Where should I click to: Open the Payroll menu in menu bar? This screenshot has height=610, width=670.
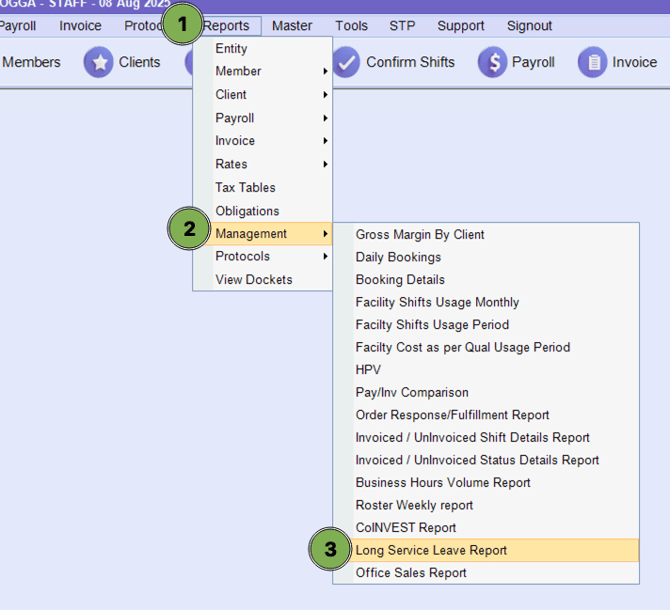tap(18, 26)
